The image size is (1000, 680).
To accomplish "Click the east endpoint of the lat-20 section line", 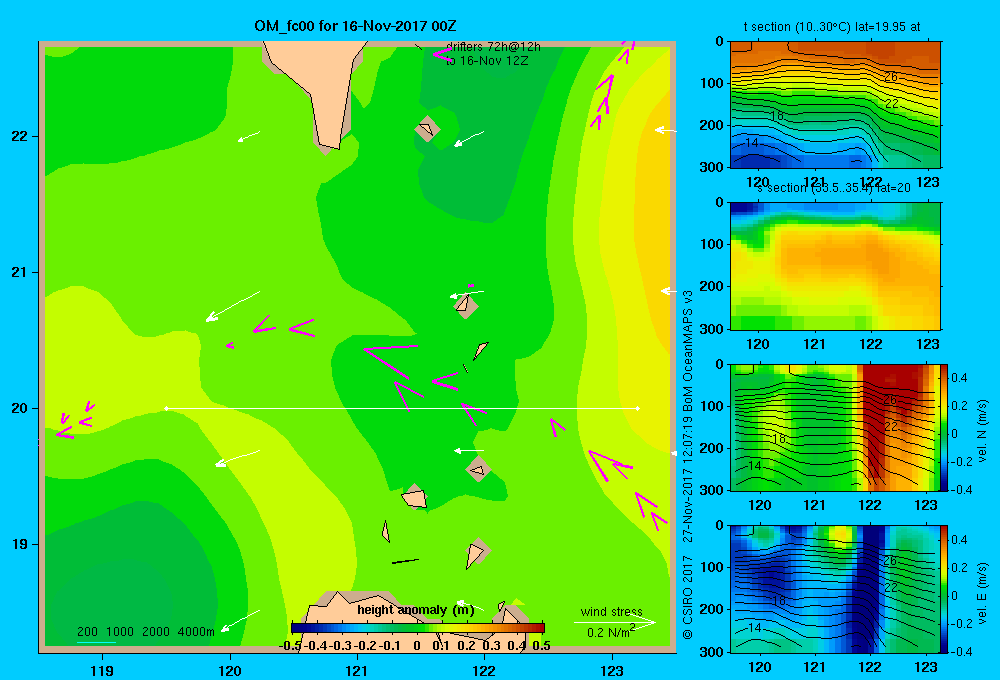I will (638, 408).
